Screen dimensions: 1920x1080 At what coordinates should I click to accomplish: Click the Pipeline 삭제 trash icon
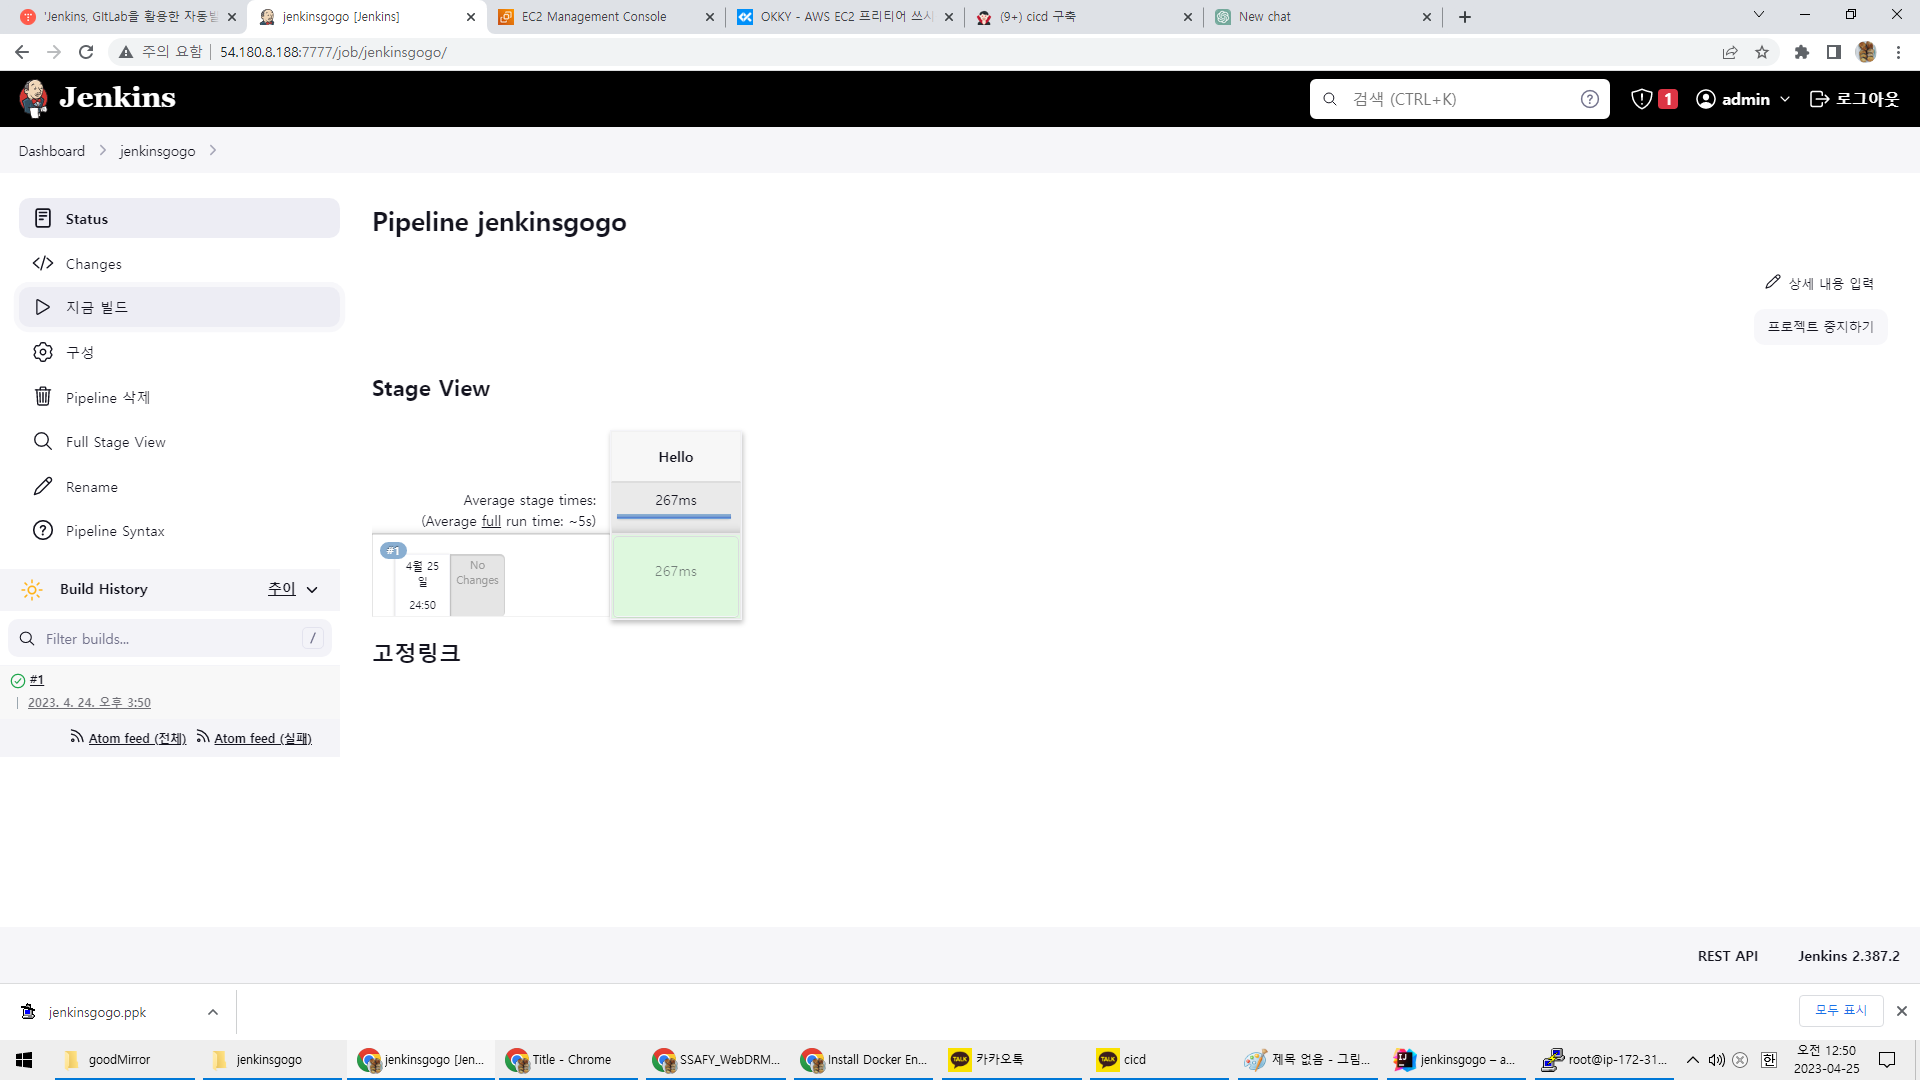tap(43, 397)
